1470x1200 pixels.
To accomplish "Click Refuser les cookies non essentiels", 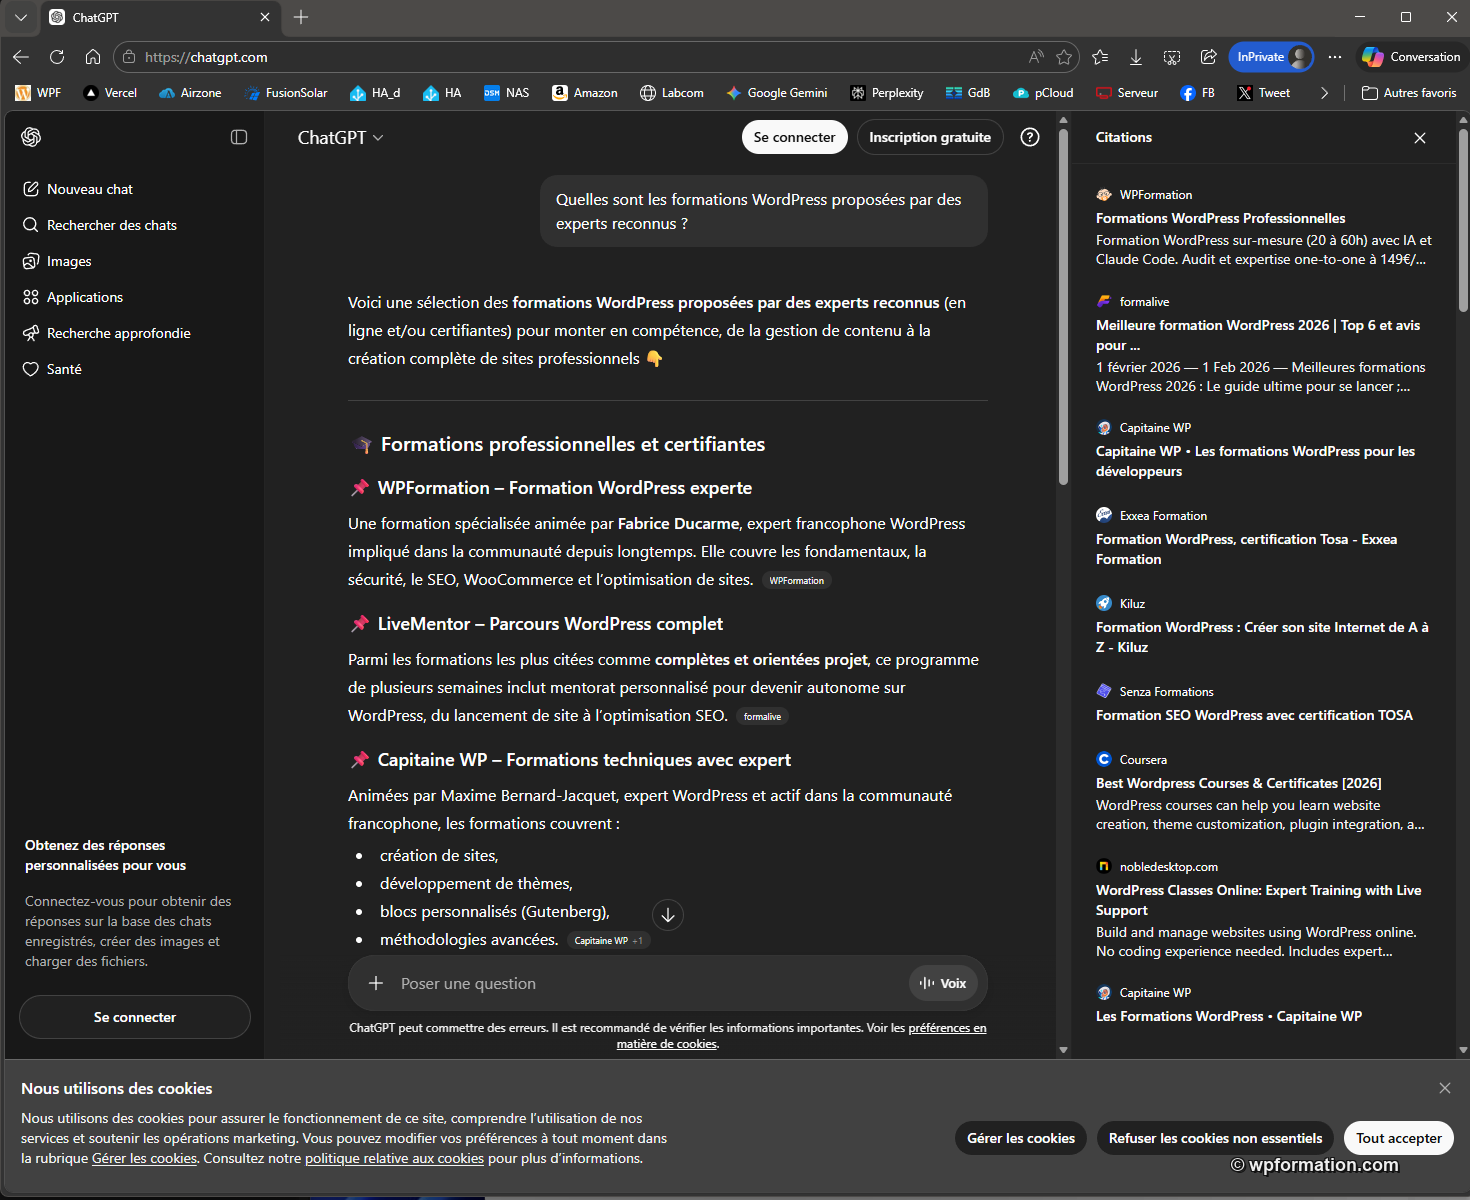I will coord(1215,1138).
